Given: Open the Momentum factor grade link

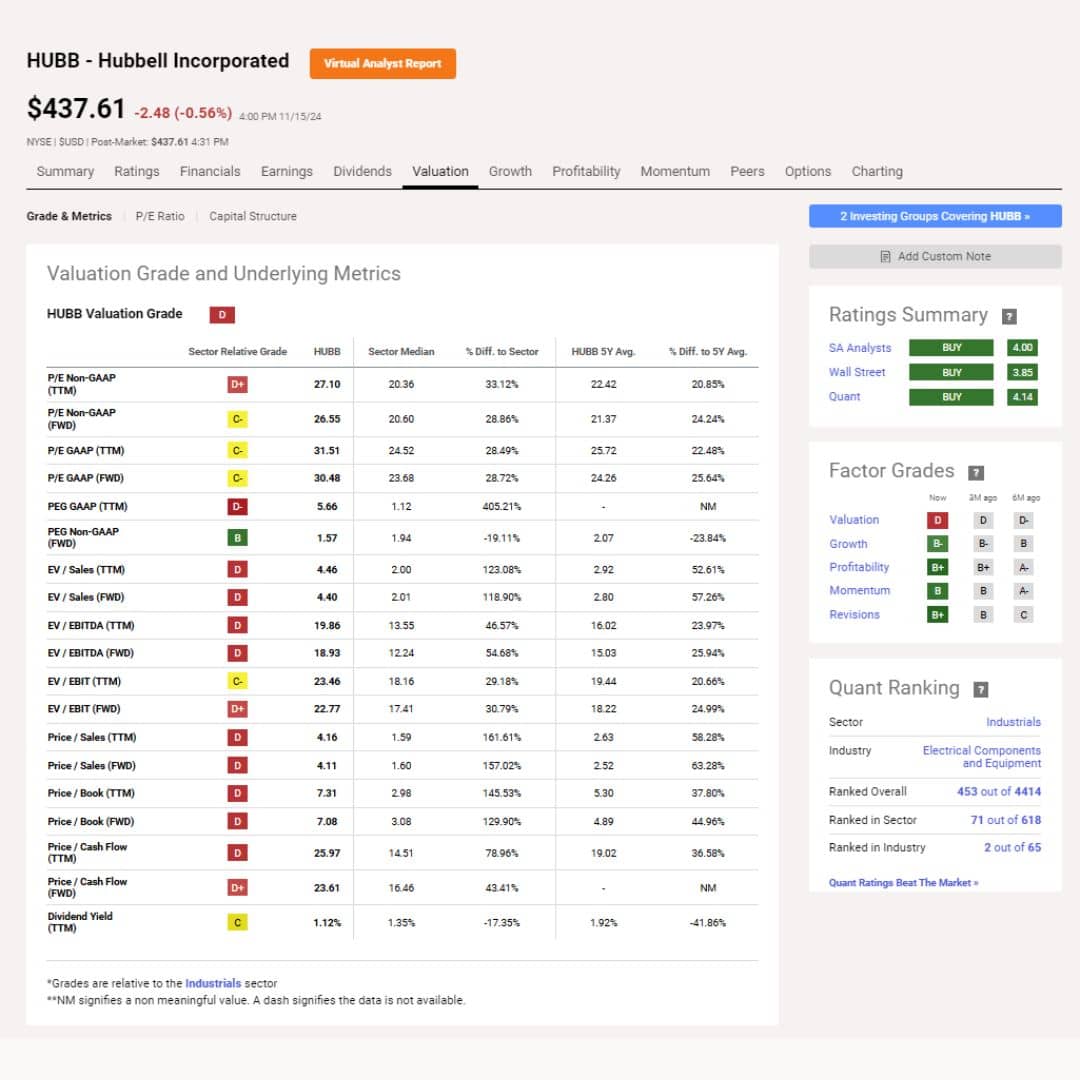Looking at the screenshot, I should coord(860,591).
